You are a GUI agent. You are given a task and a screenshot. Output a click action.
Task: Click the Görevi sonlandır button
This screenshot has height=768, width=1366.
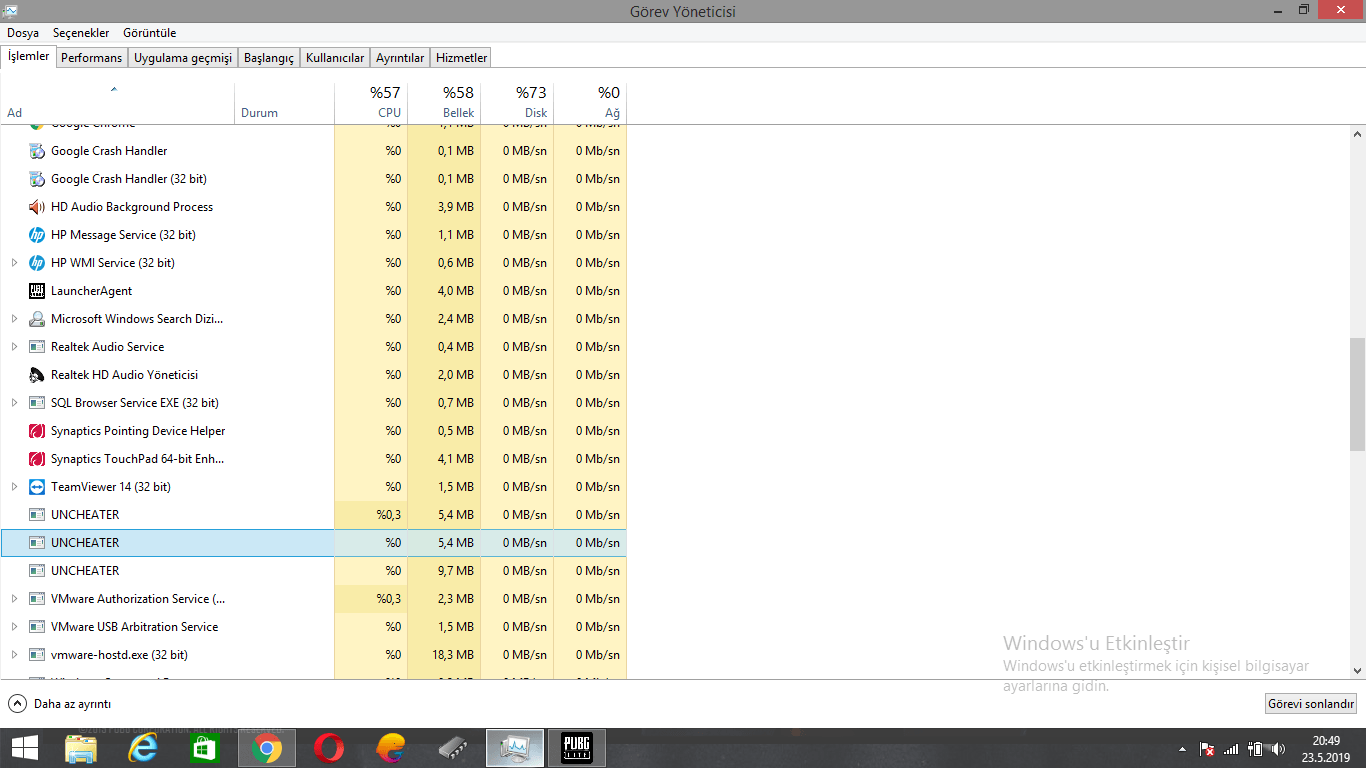pyautogui.click(x=1311, y=704)
